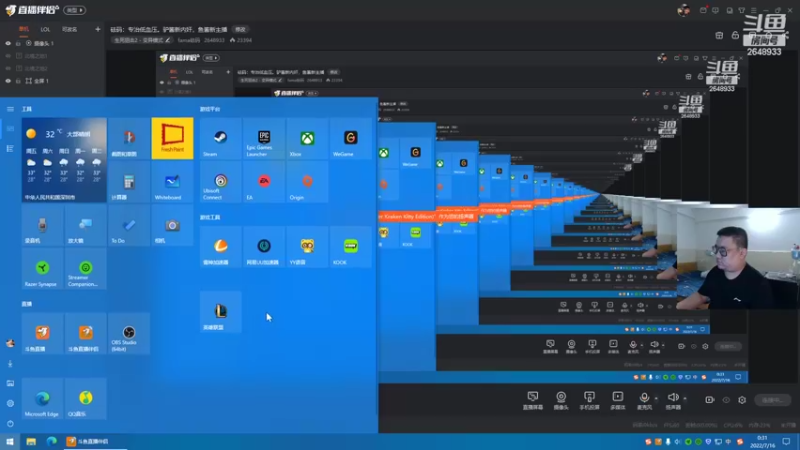Open the Steam tile
The image size is (800, 450).
pyautogui.click(x=220, y=139)
